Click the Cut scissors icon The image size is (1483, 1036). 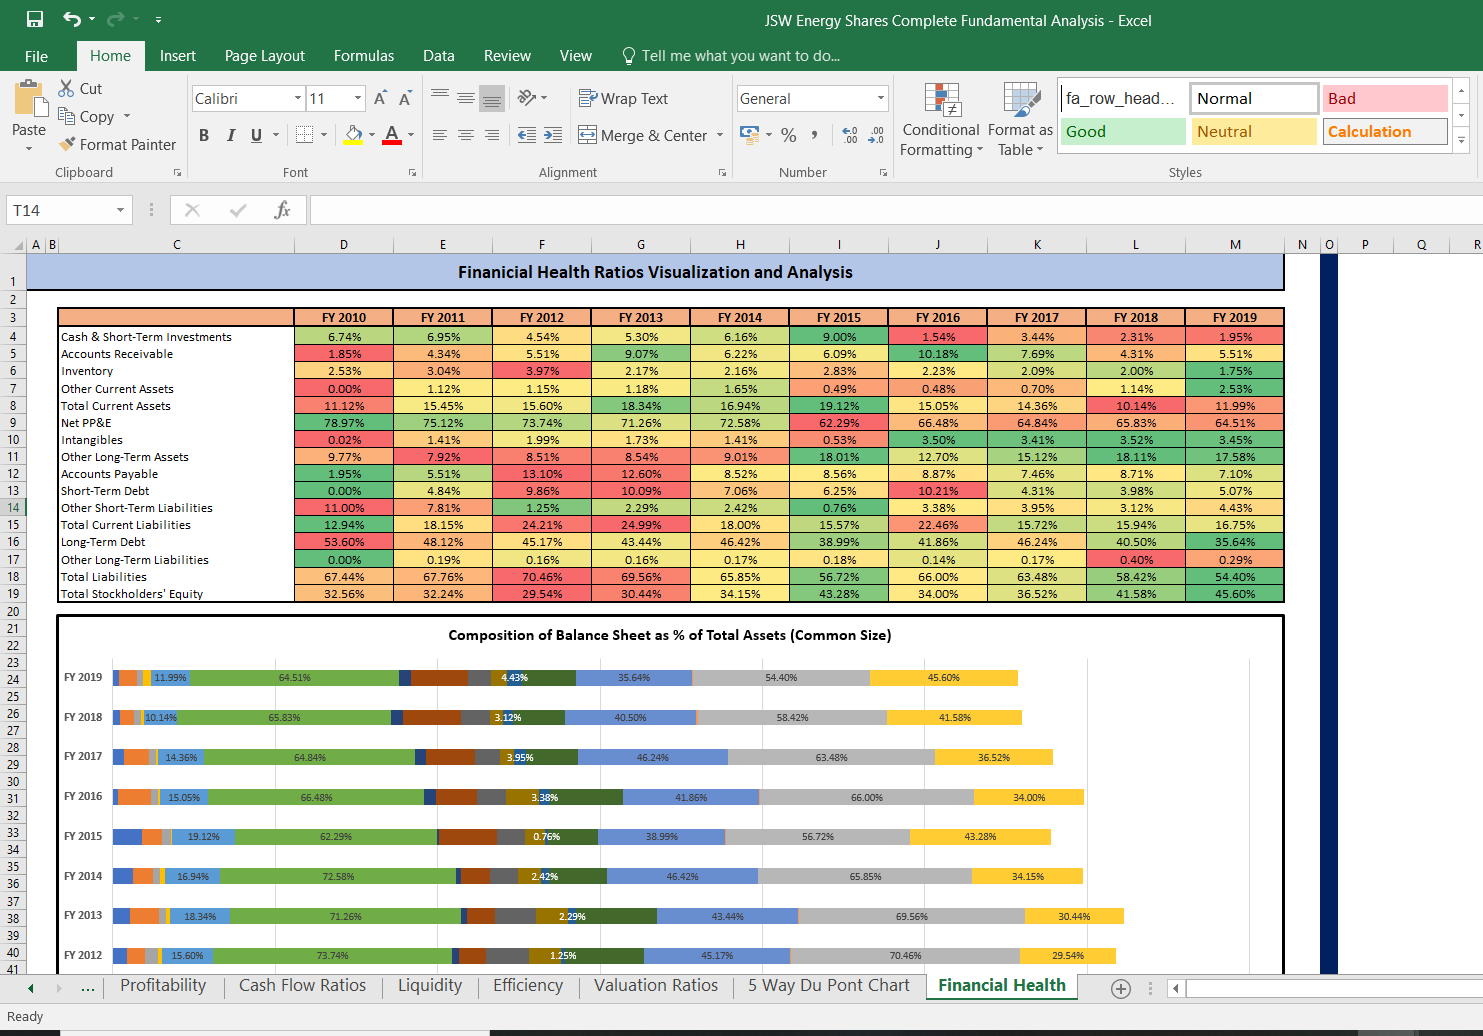pyautogui.click(x=66, y=88)
